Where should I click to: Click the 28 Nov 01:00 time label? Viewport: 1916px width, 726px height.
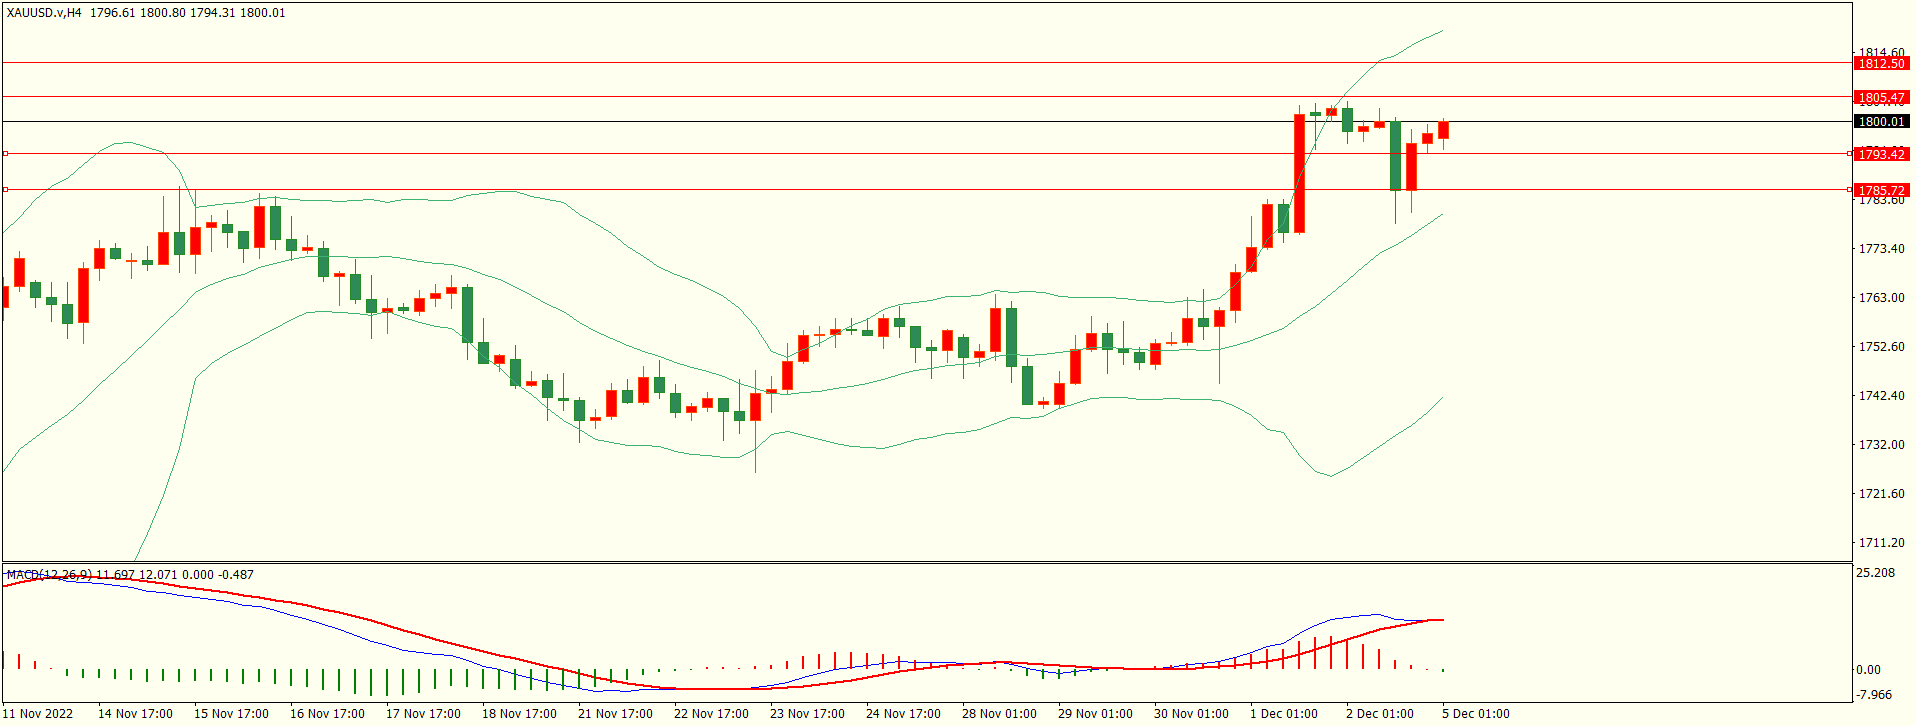(x=999, y=714)
